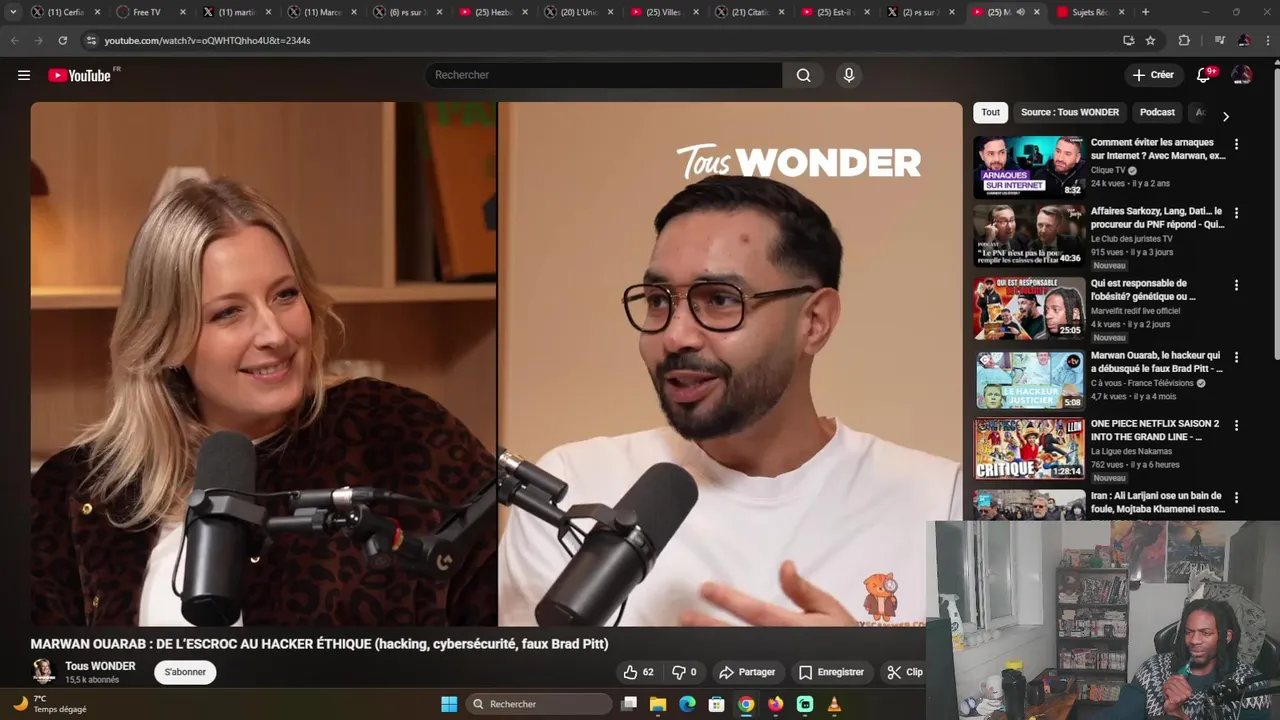Open Microsoft Store from the taskbar

click(x=716, y=704)
